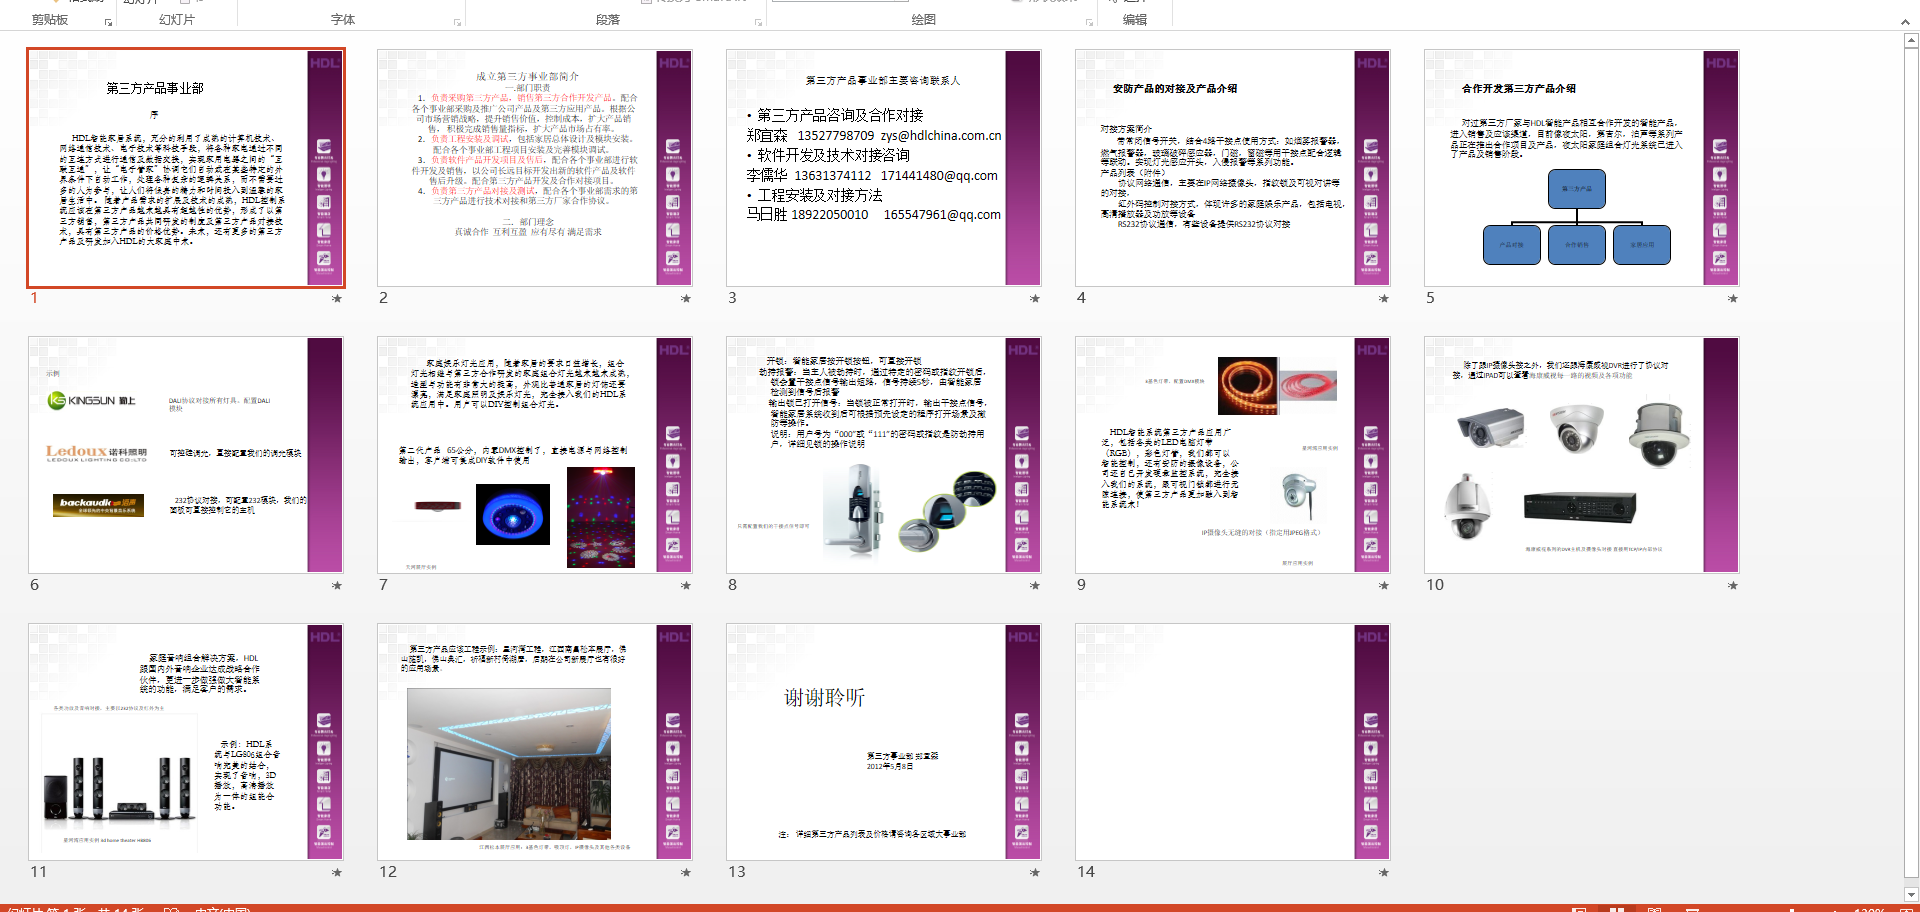The height and width of the screenshot is (912, 1920).
Task: Select the 谢谢聆听 closing slide thumbnail
Action: pos(883,742)
